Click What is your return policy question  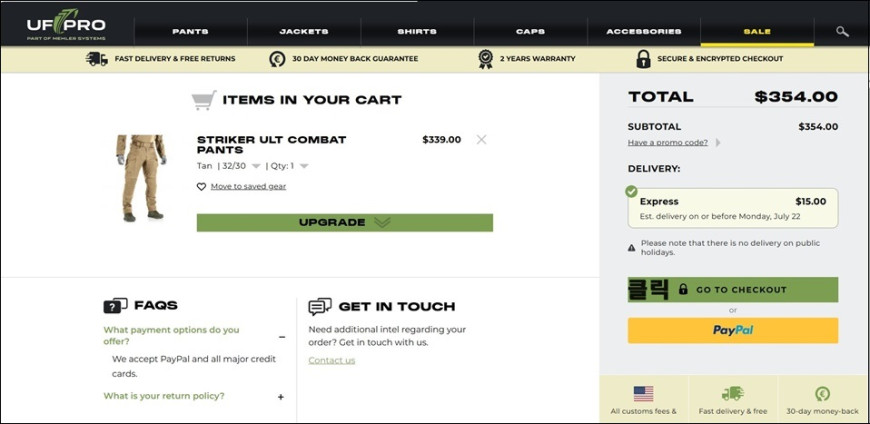(x=164, y=396)
